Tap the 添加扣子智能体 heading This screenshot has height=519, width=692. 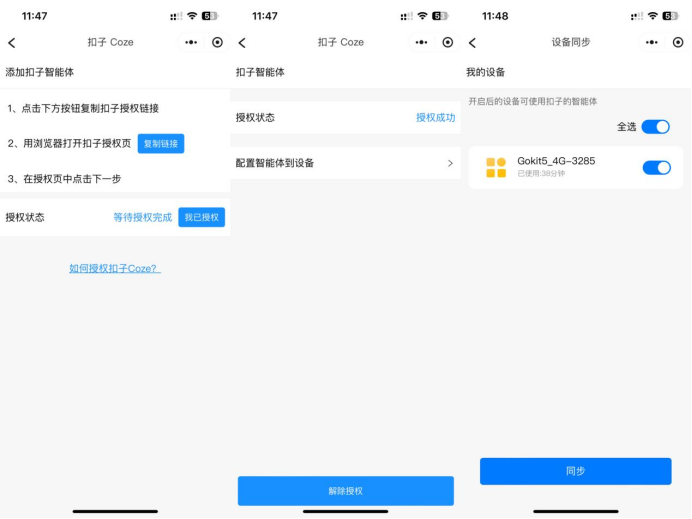[x=40, y=72]
